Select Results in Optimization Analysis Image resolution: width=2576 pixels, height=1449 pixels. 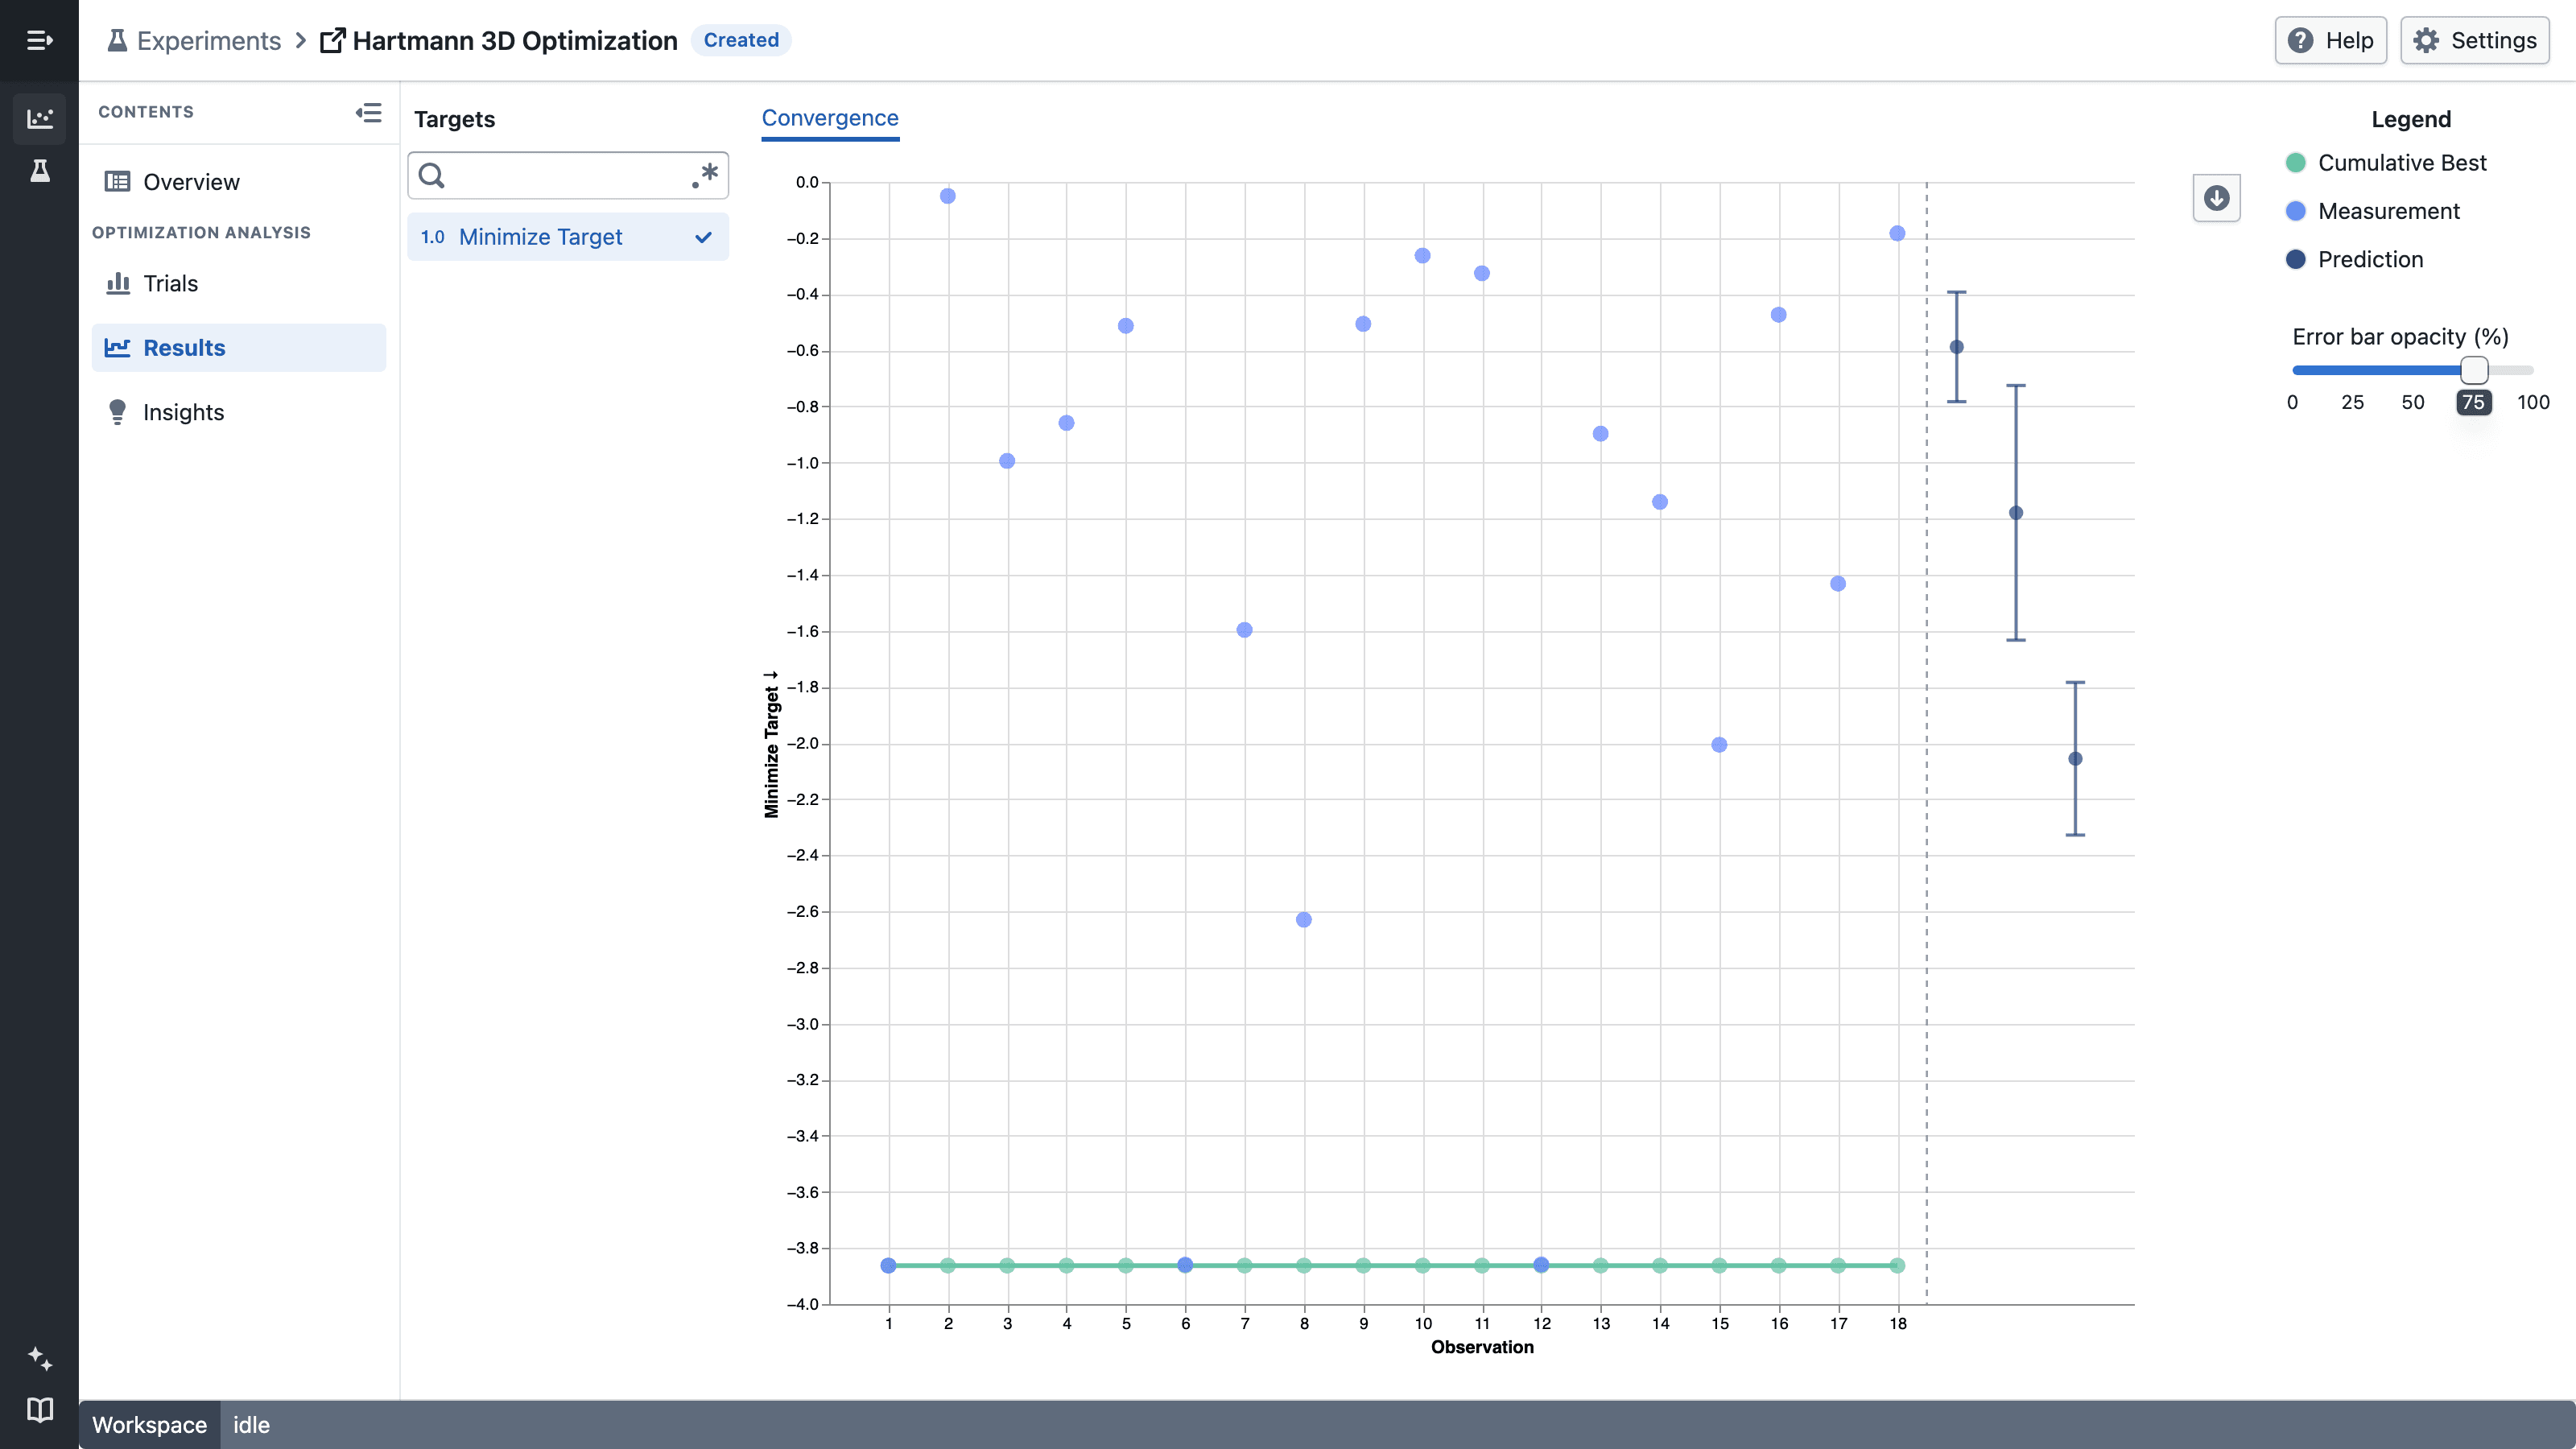point(238,347)
